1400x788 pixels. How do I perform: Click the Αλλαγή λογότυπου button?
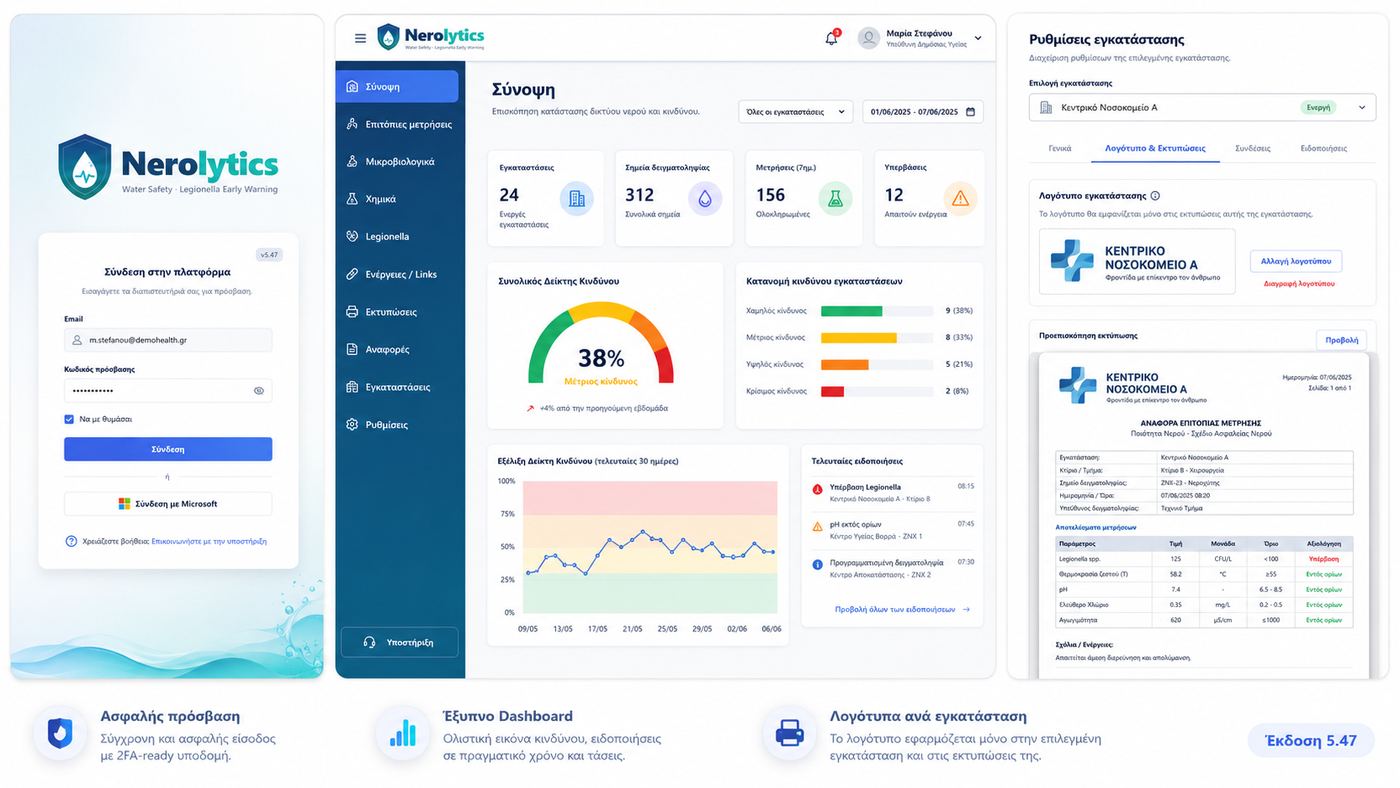point(1296,261)
